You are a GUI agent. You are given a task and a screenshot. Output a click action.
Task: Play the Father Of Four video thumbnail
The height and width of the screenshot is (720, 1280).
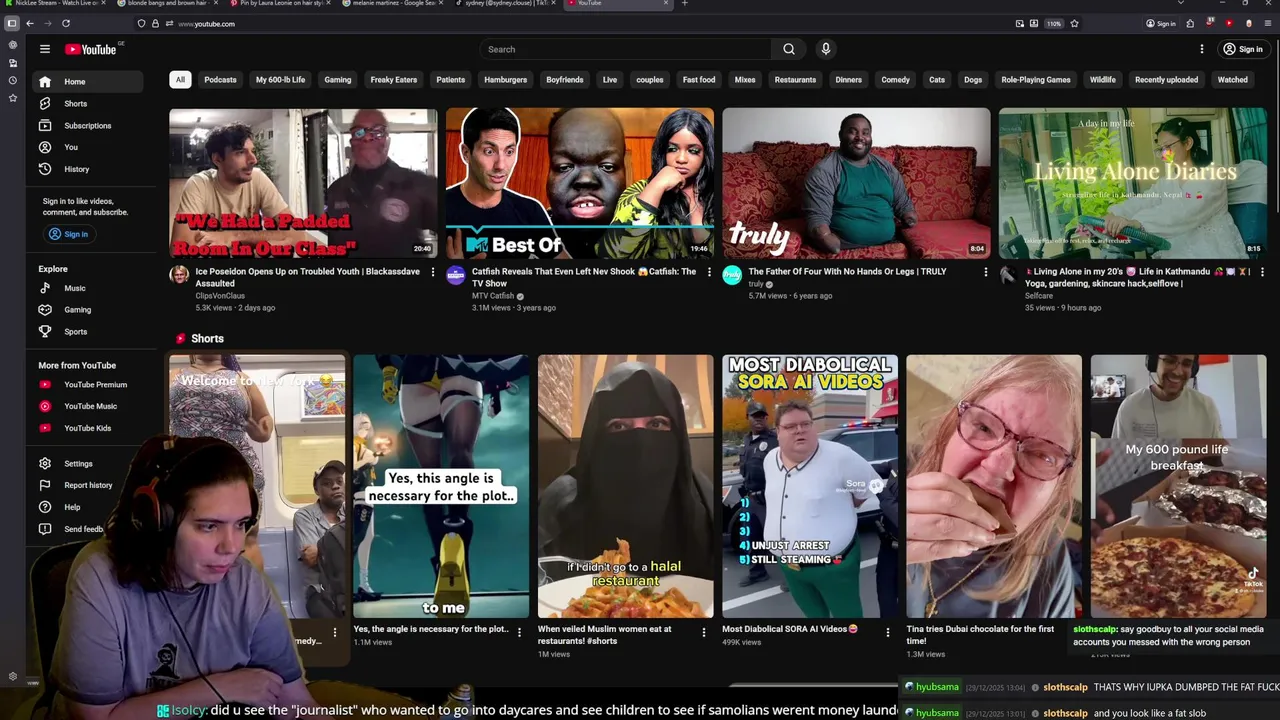pyautogui.click(x=856, y=183)
